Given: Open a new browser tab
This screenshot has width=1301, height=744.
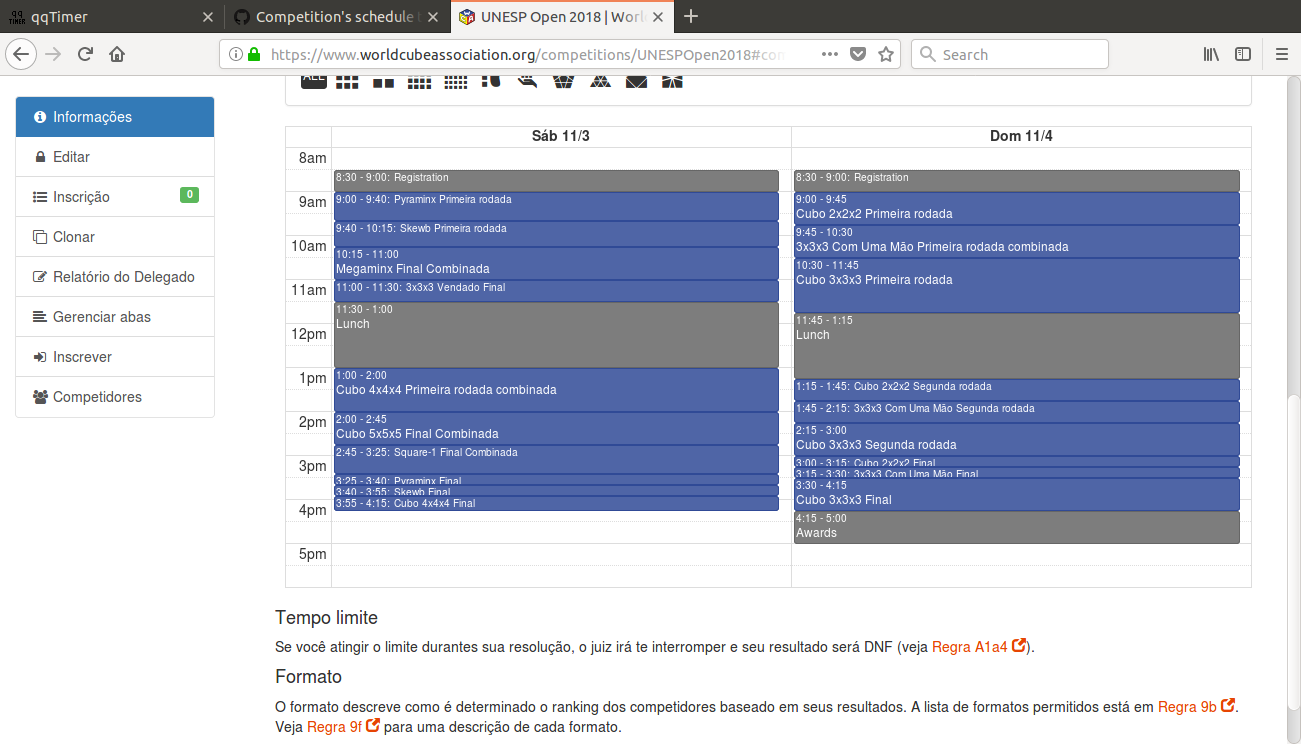Looking at the screenshot, I should click(690, 16).
